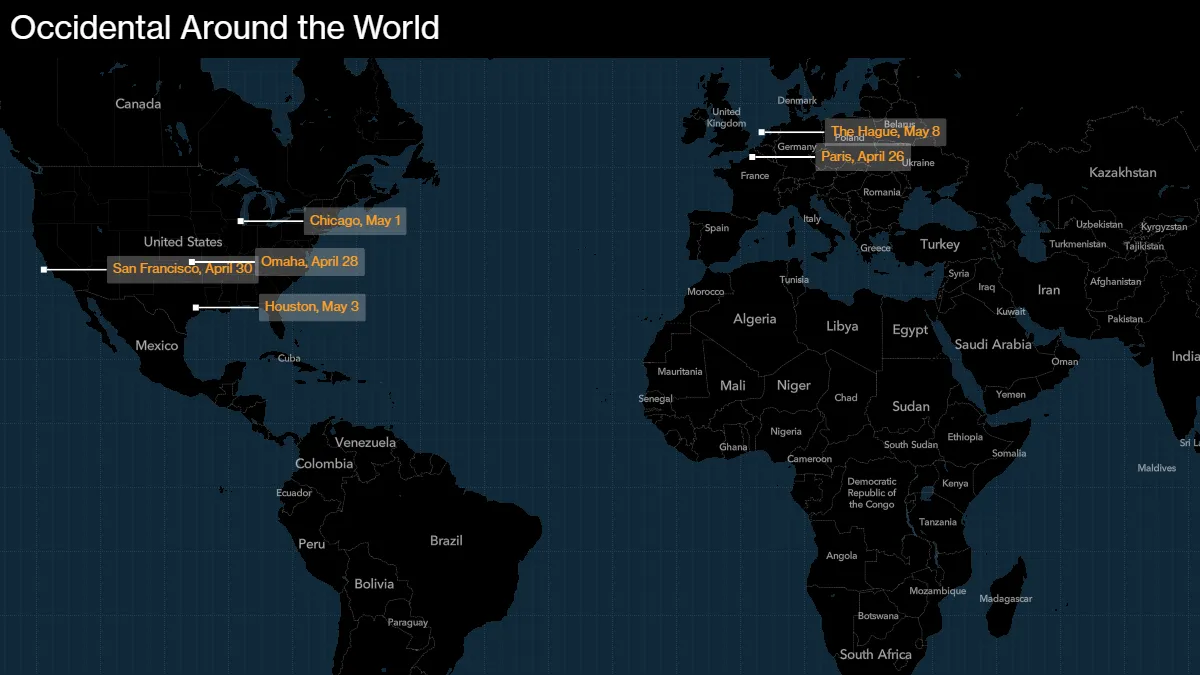This screenshot has width=1200, height=675.
Task: Click the Turkmenistan map label
Action: 1078,245
